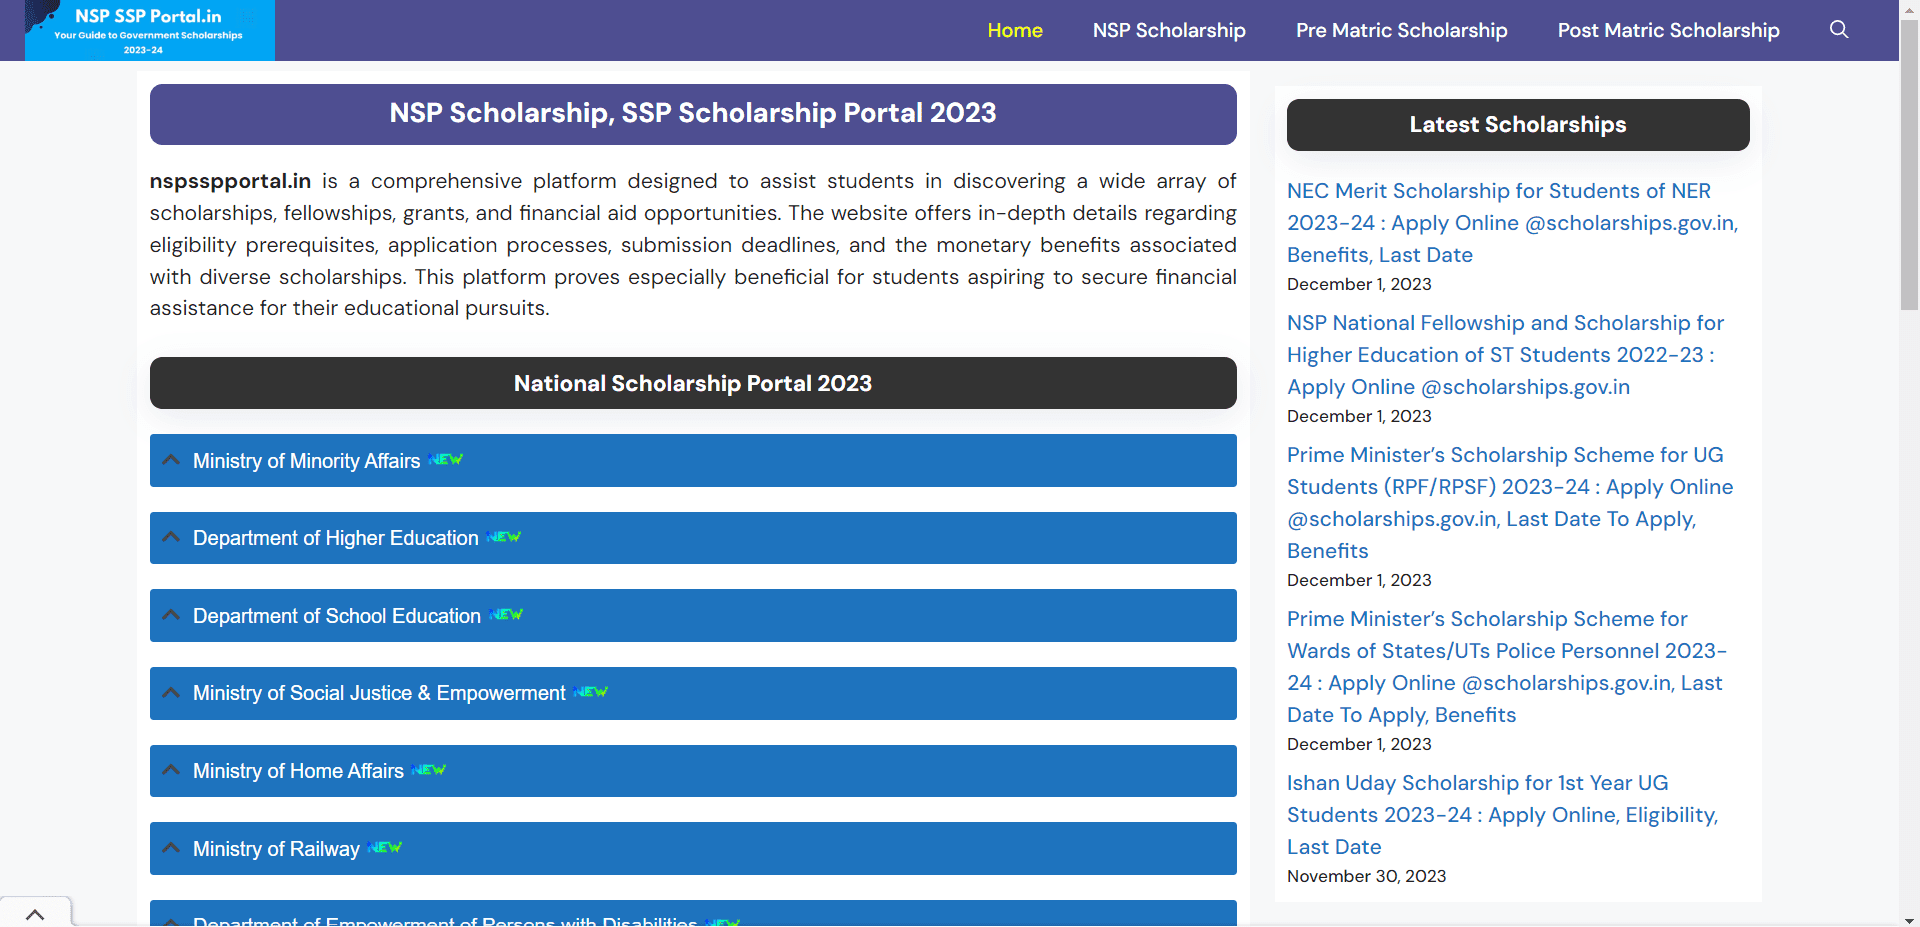Click National Scholarship Portal 2023 heading

click(693, 383)
